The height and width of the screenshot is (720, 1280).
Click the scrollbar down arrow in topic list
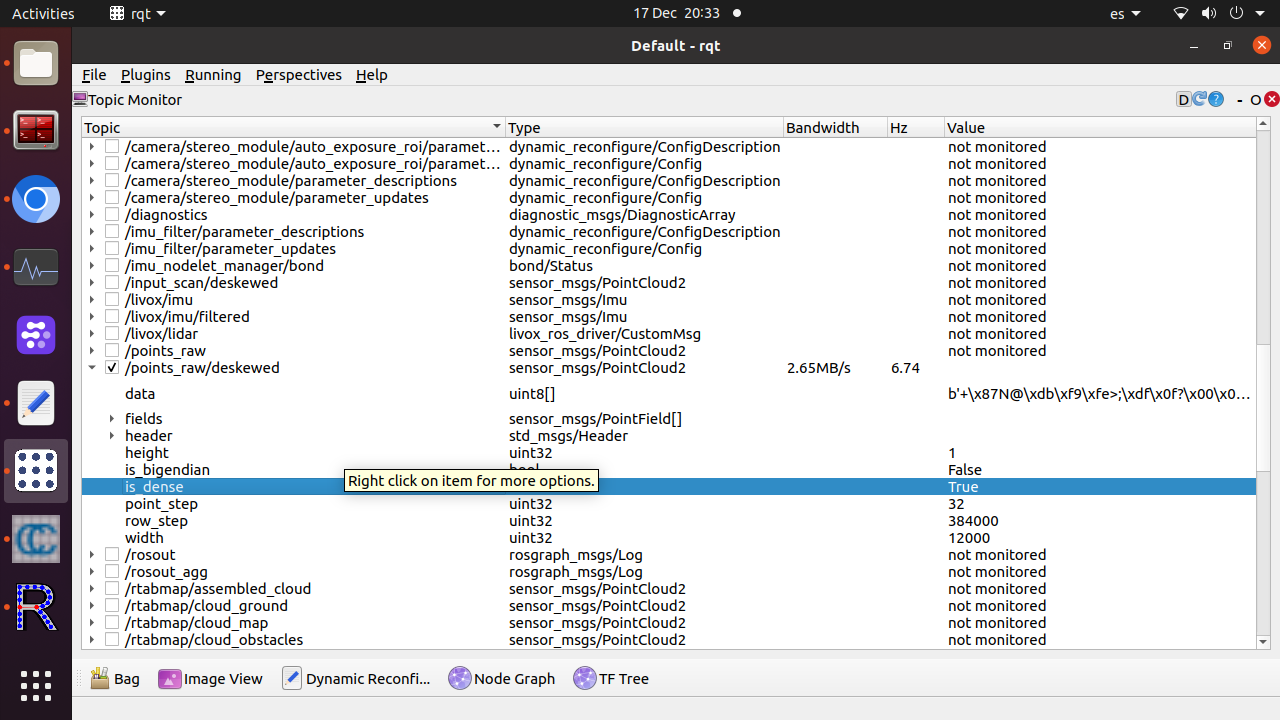[x=1263, y=642]
